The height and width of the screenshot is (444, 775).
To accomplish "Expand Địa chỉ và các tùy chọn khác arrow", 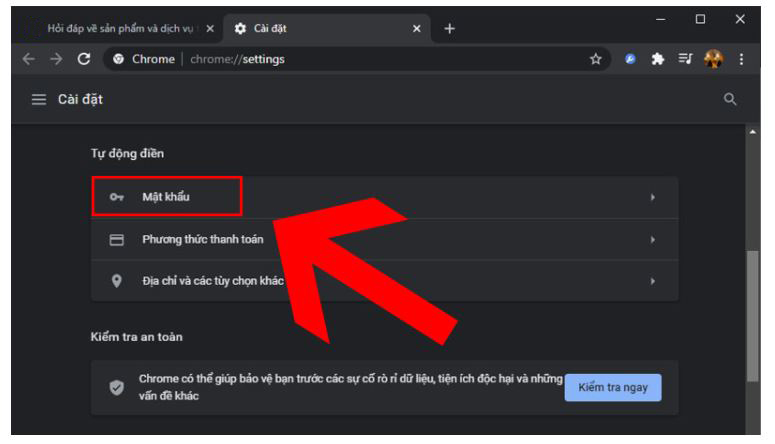I will click(653, 282).
